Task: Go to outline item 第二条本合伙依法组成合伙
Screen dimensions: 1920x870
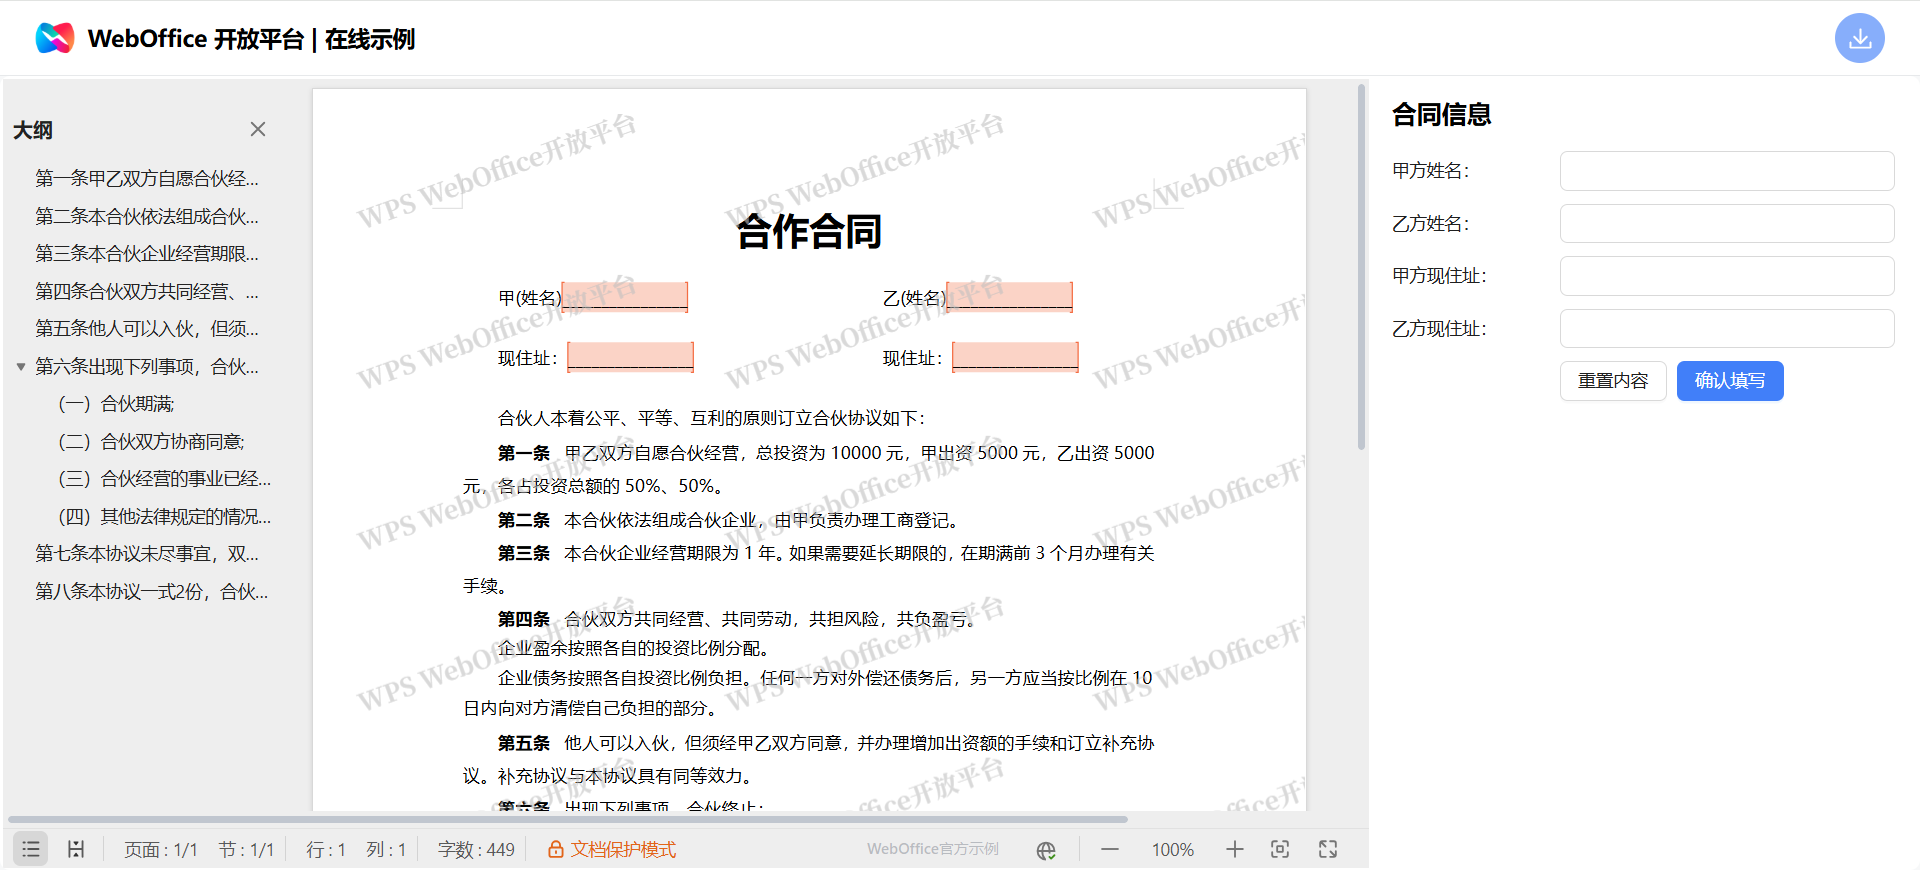Action: pos(147,216)
